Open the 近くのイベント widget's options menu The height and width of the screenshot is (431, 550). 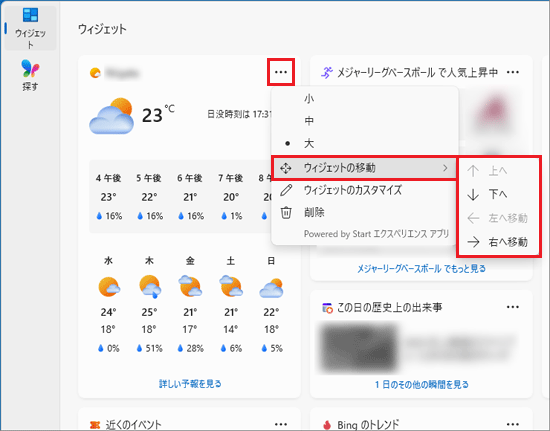tap(281, 424)
